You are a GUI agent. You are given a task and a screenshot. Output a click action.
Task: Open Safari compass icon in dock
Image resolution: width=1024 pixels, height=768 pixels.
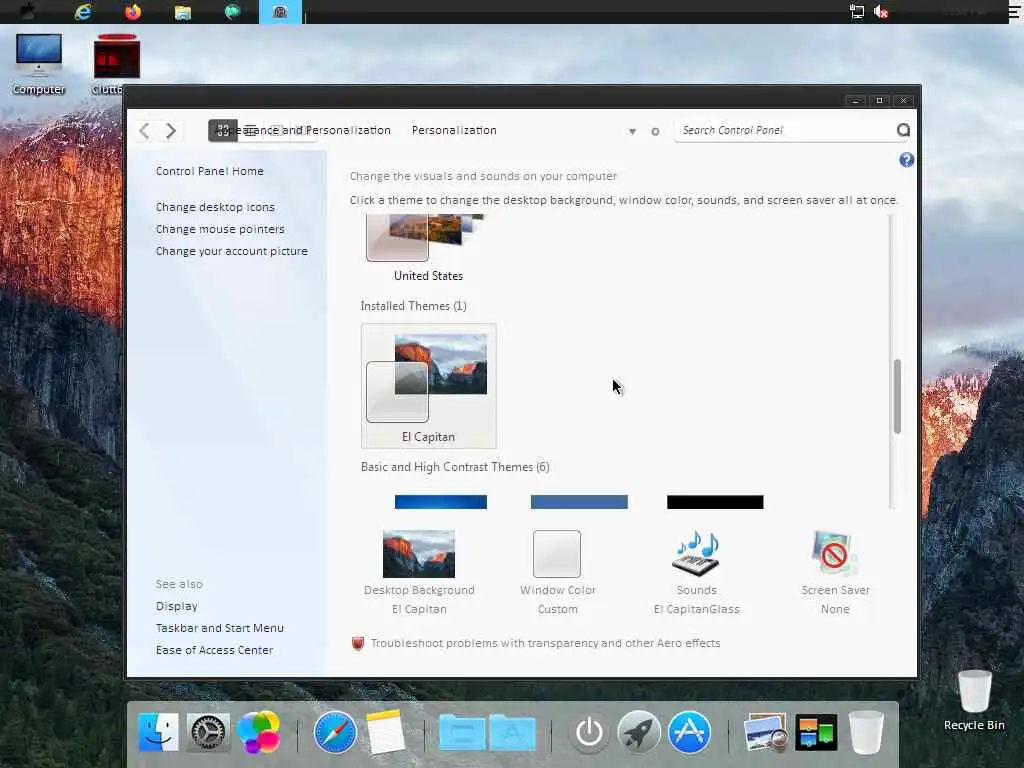coord(335,732)
